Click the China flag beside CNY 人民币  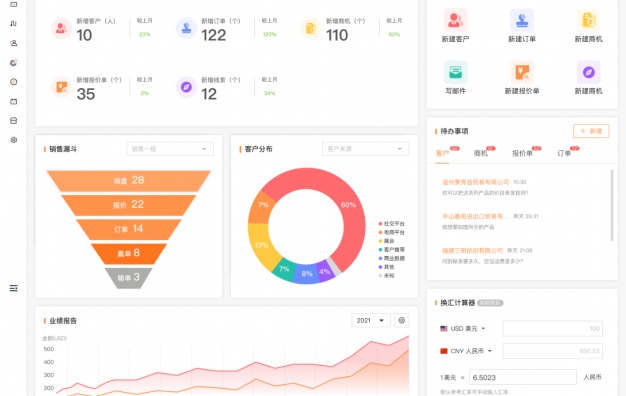pyautogui.click(x=444, y=351)
